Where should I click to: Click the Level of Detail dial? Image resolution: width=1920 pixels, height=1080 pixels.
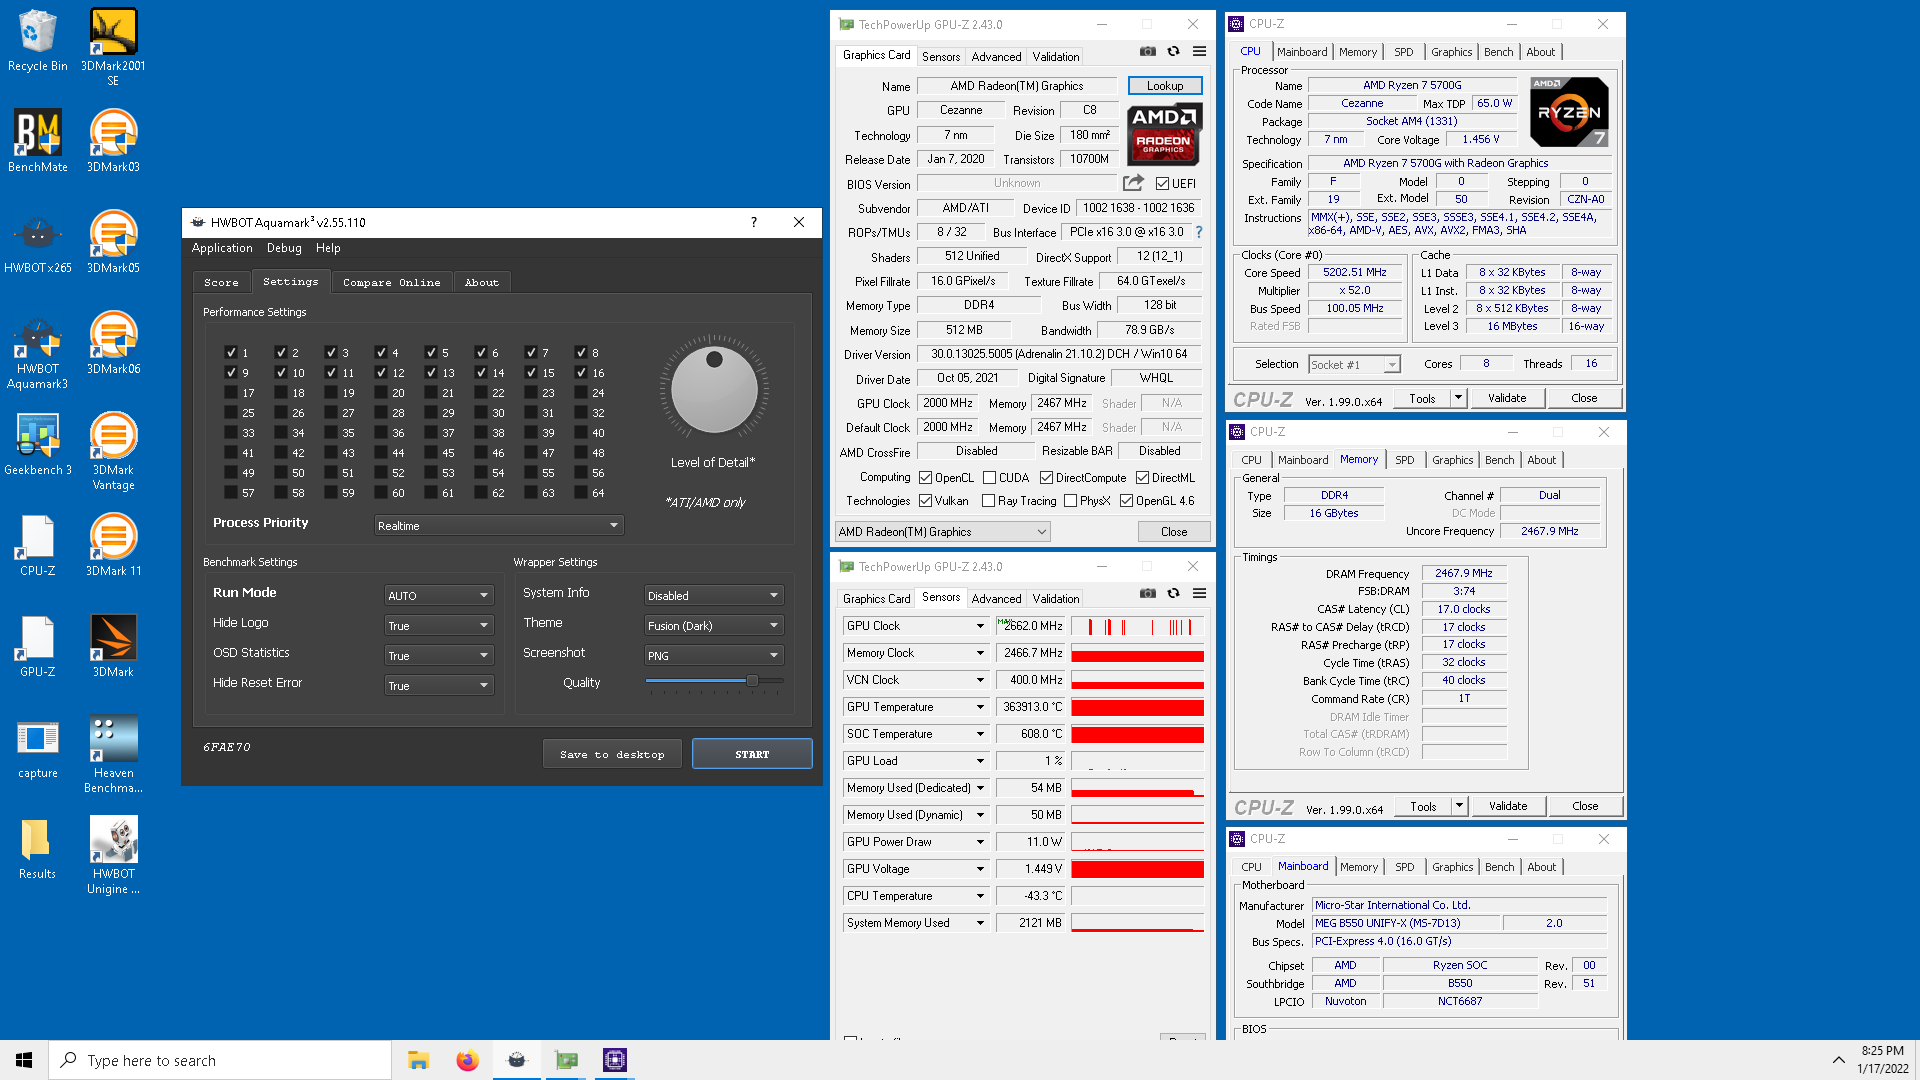(714, 391)
